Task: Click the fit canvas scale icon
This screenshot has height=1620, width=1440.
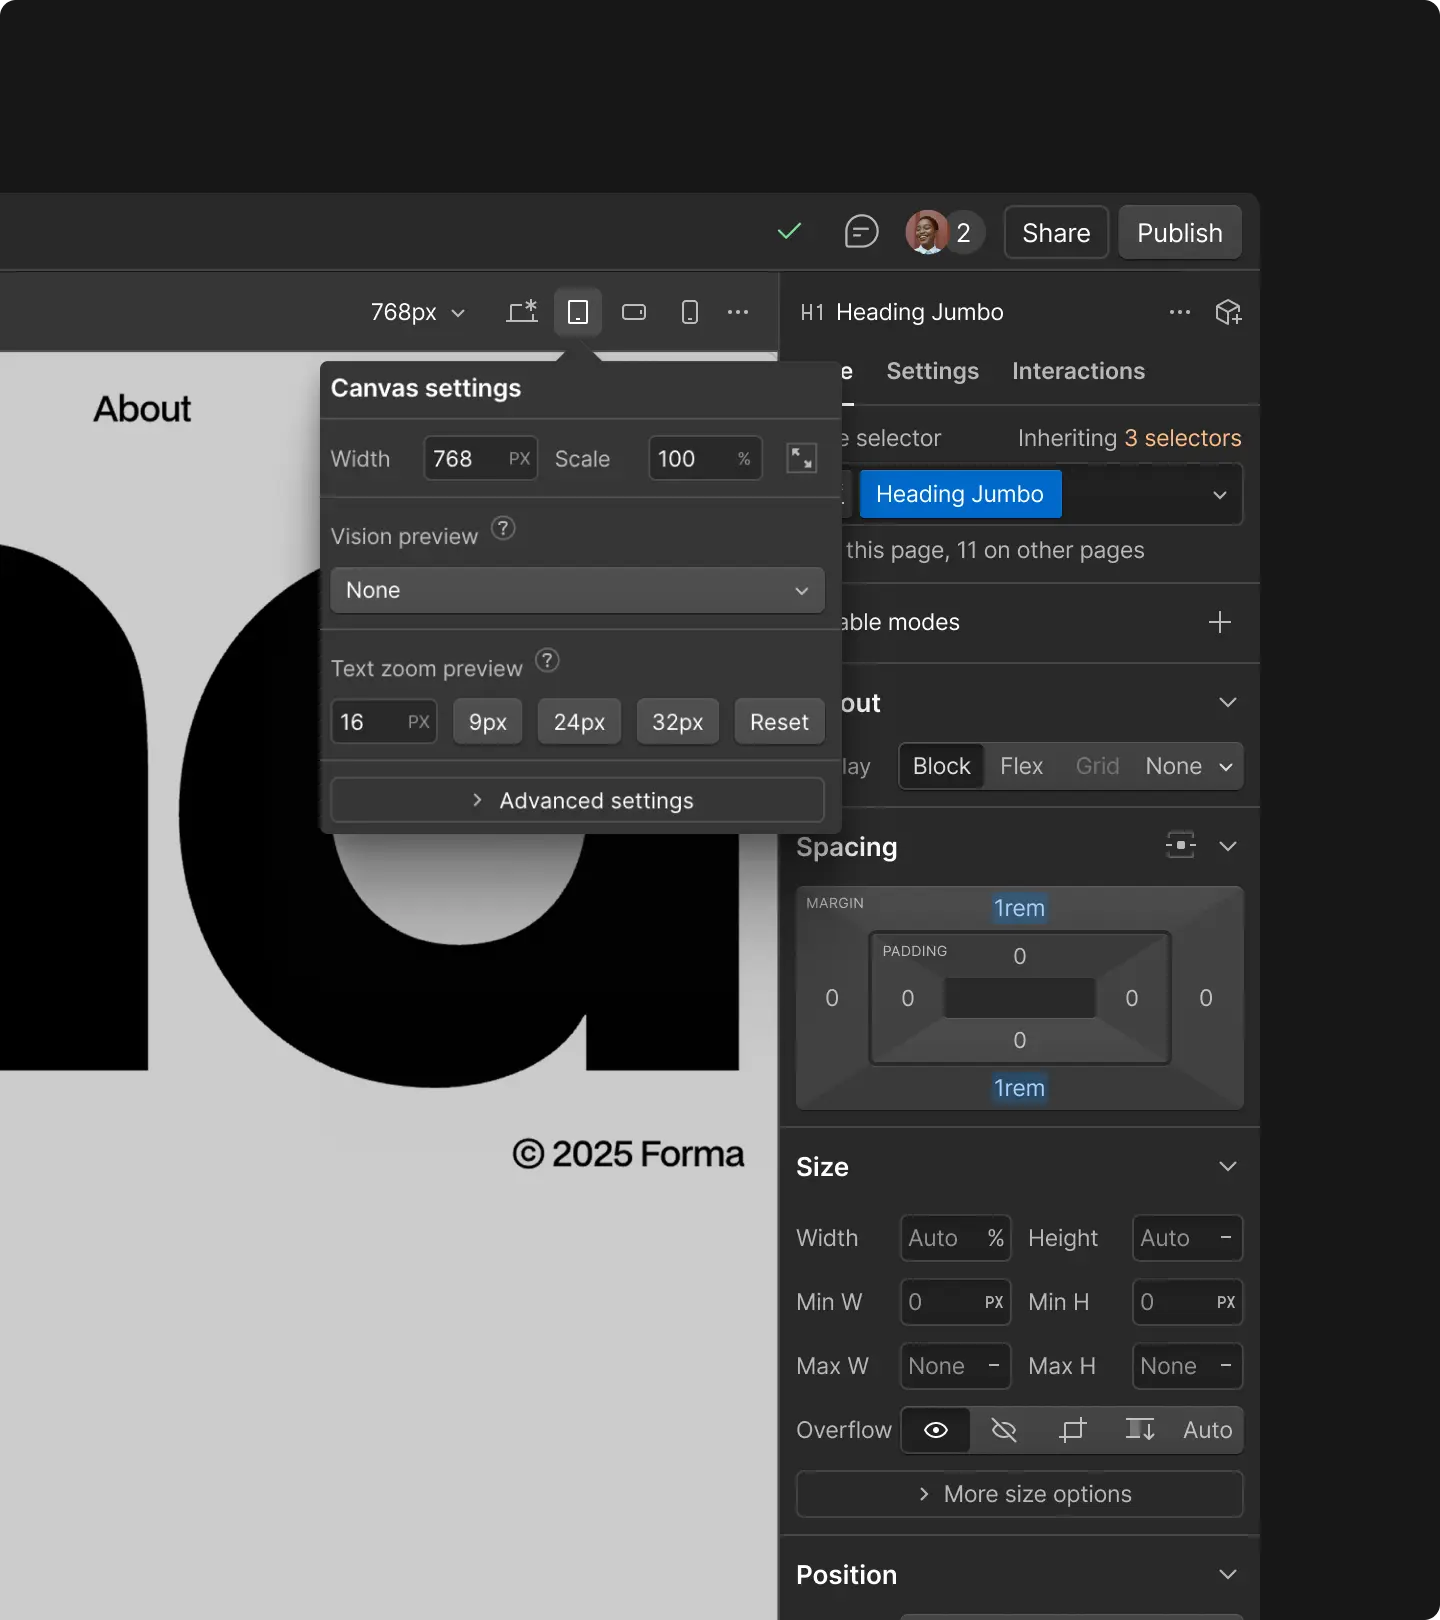Action: click(801, 459)
